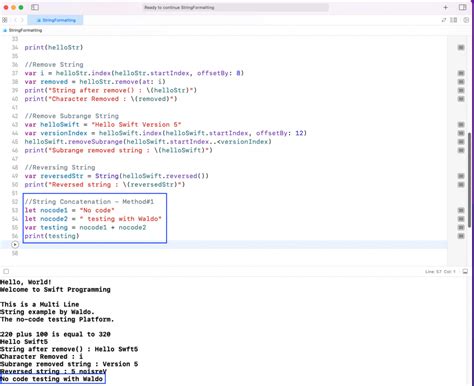Go back with the left chevron

pos(15,20)
